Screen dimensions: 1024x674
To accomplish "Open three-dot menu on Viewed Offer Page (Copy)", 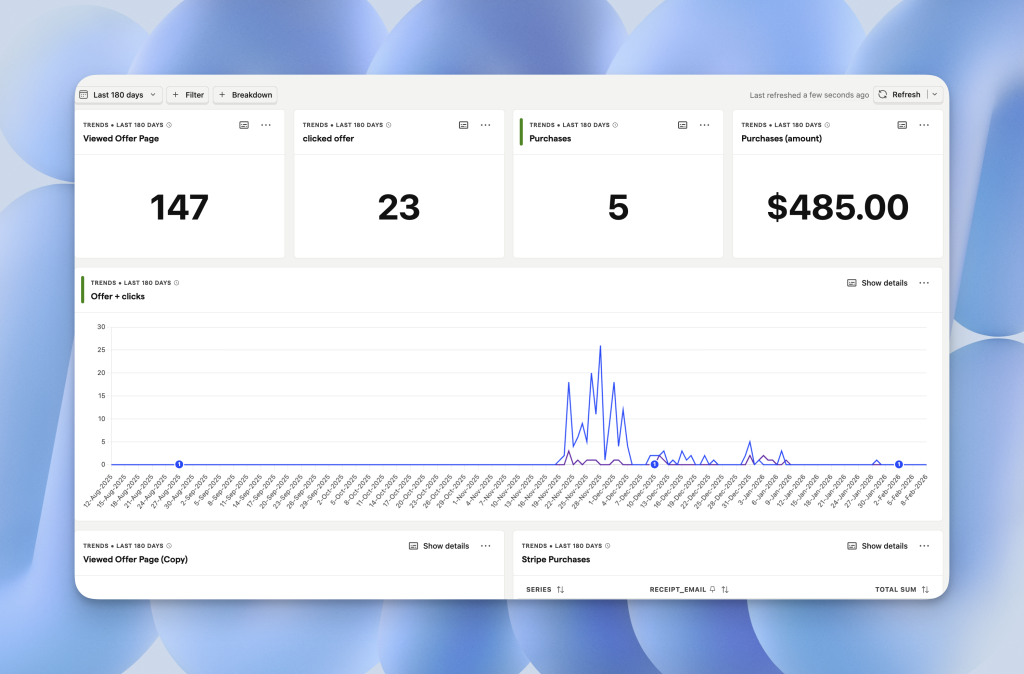I will [x=485, y=546].
